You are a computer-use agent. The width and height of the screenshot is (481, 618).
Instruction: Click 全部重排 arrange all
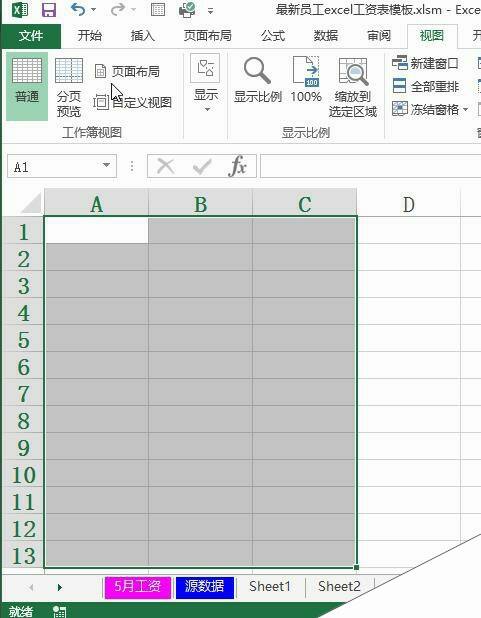click(426, 86)
